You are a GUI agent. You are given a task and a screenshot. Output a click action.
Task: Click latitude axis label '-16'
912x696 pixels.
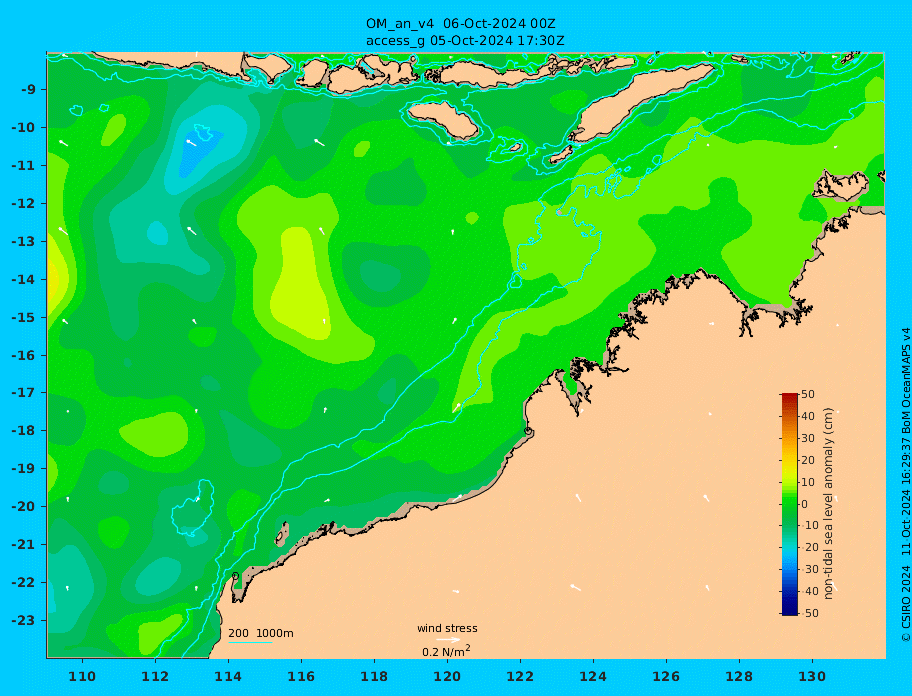click(24, 355)
